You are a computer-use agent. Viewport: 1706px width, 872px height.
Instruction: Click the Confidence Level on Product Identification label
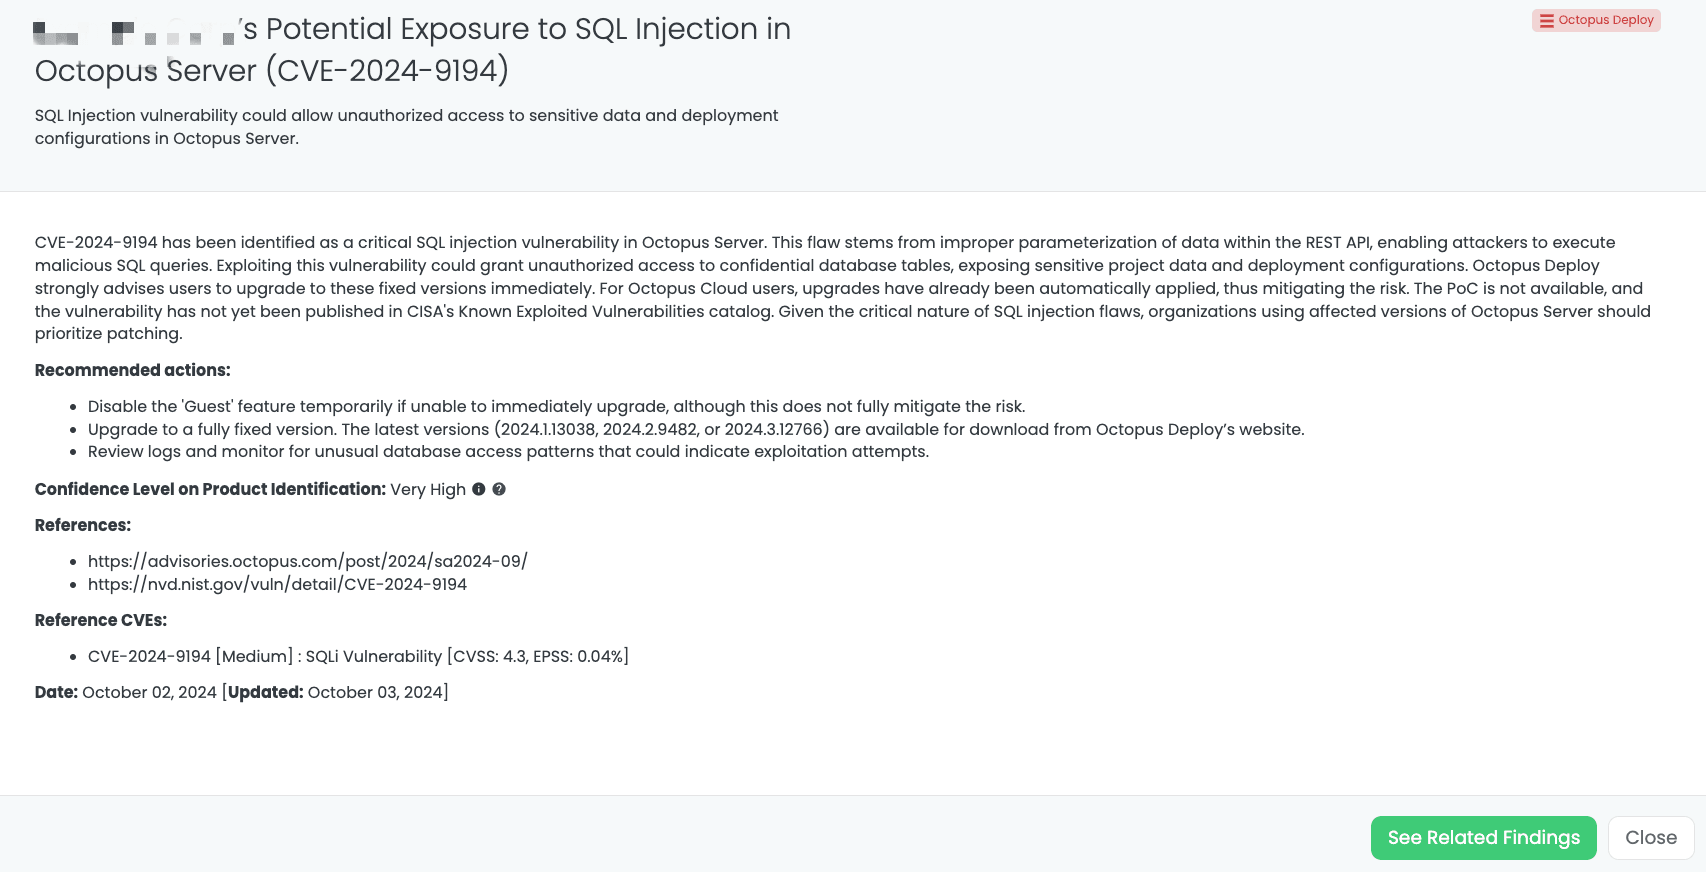coord(210,489)
